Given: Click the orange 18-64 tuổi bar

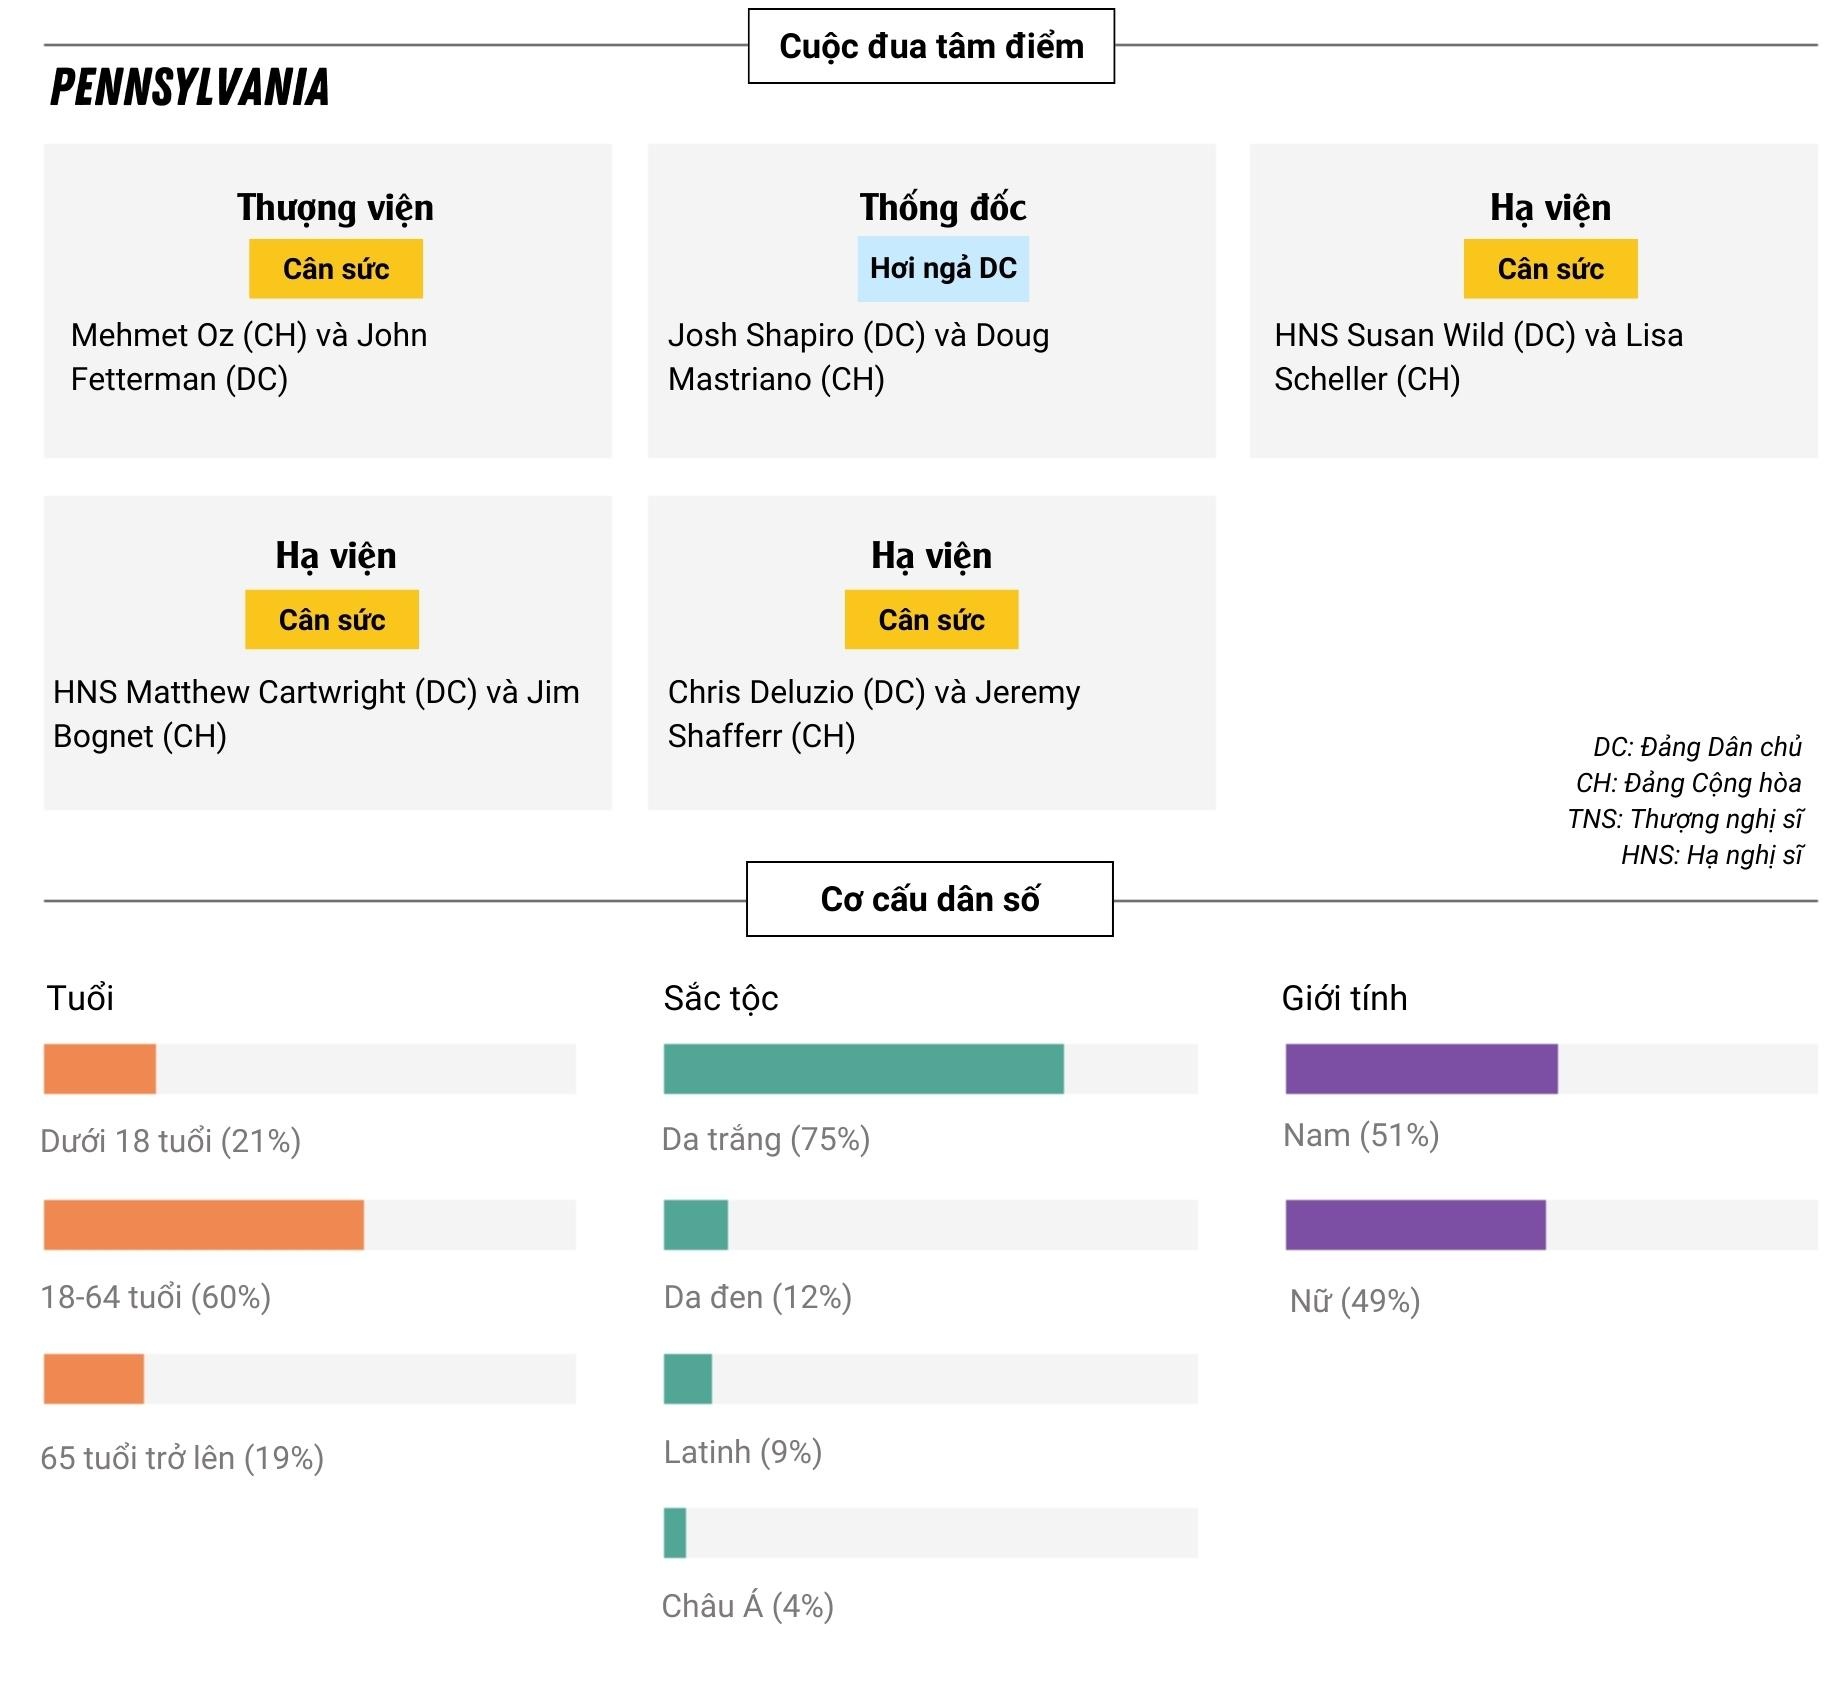Looking at the screenshot, I should tap(204, 1225).
